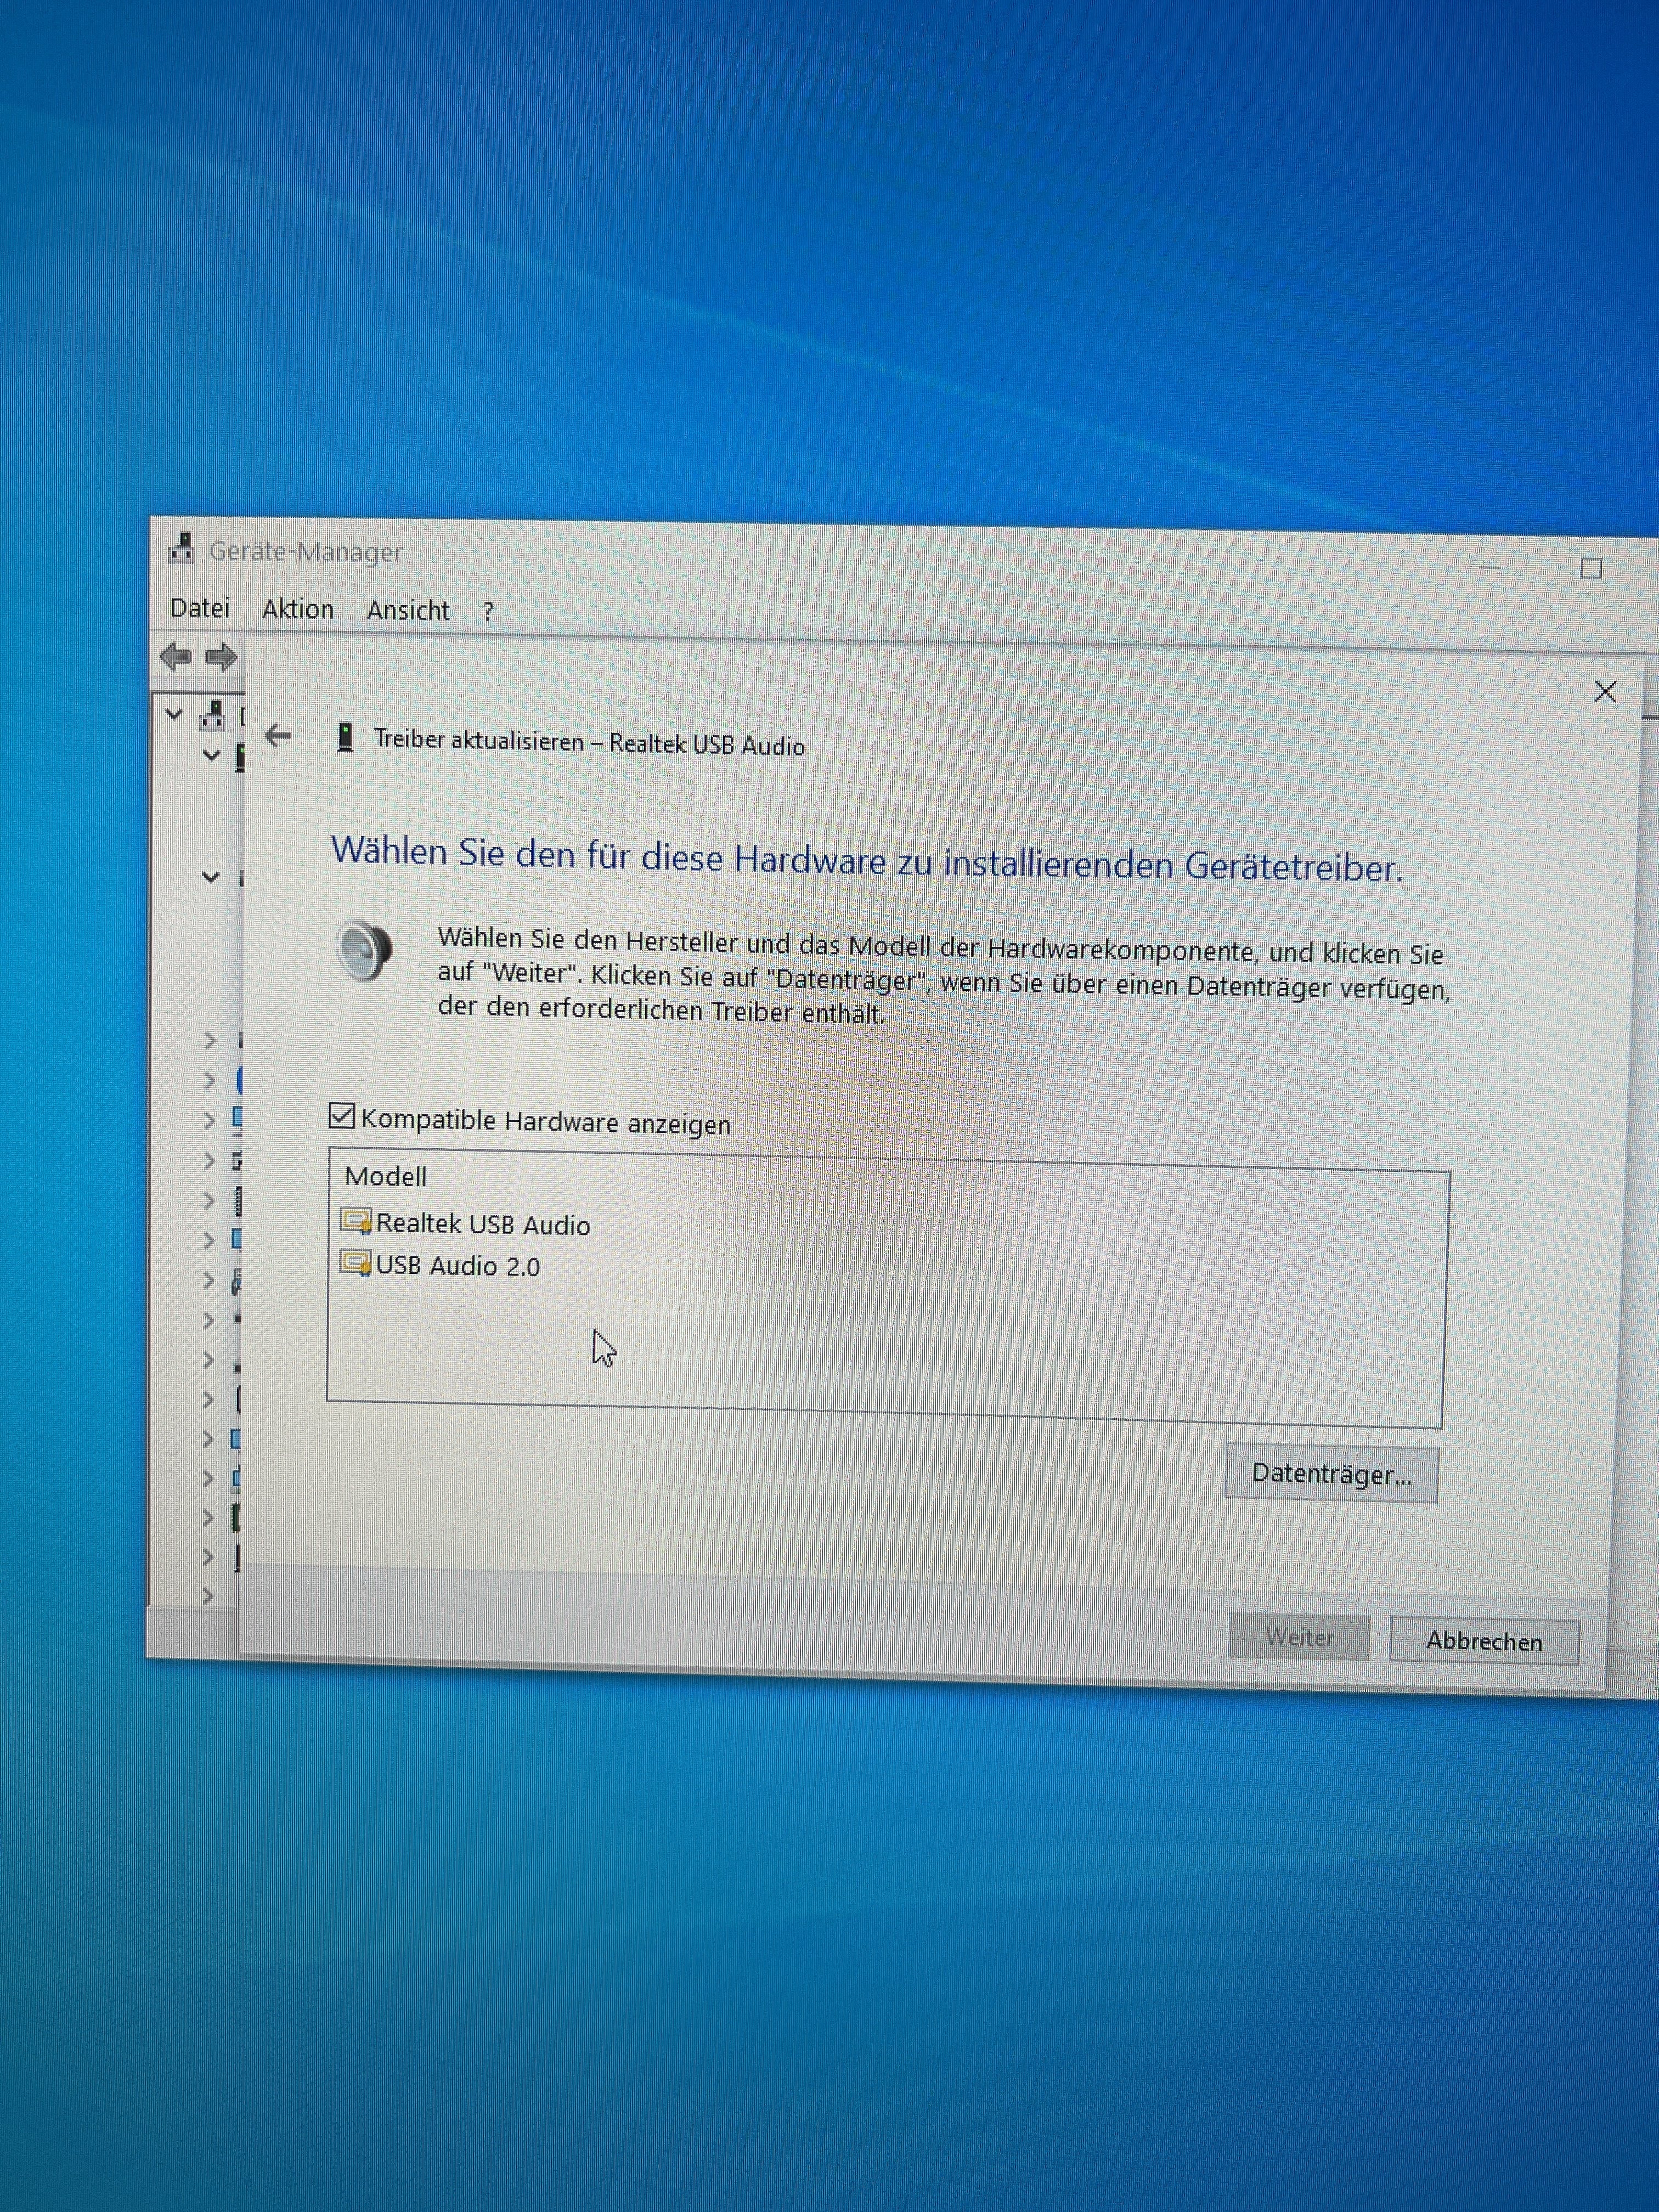
Task: Expand the bottommost collapsed tree category
Action: click(x=208, y=1596)
